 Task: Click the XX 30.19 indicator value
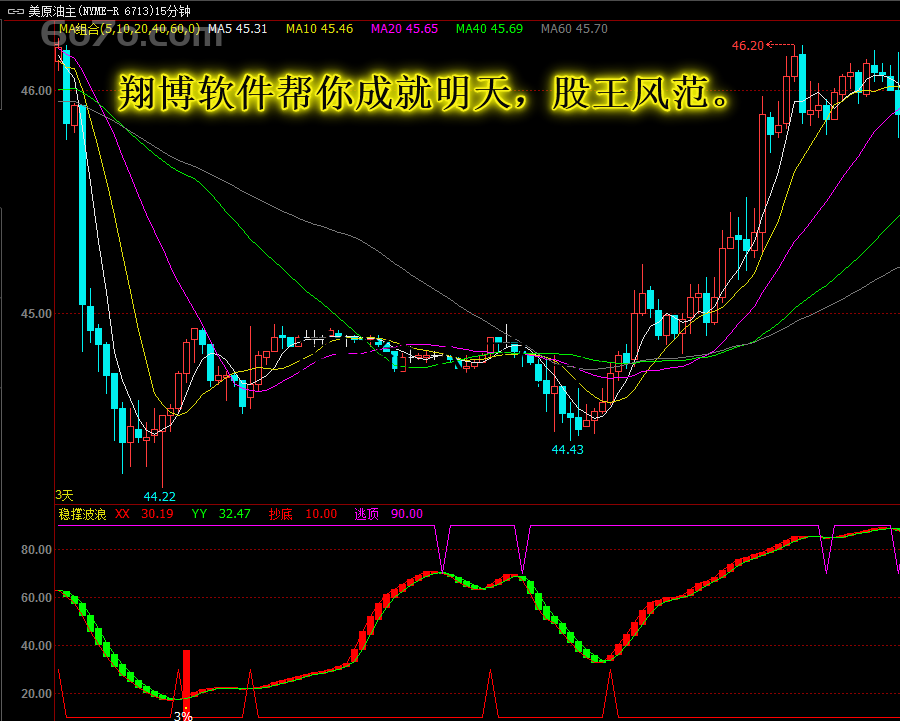(144, 514)
